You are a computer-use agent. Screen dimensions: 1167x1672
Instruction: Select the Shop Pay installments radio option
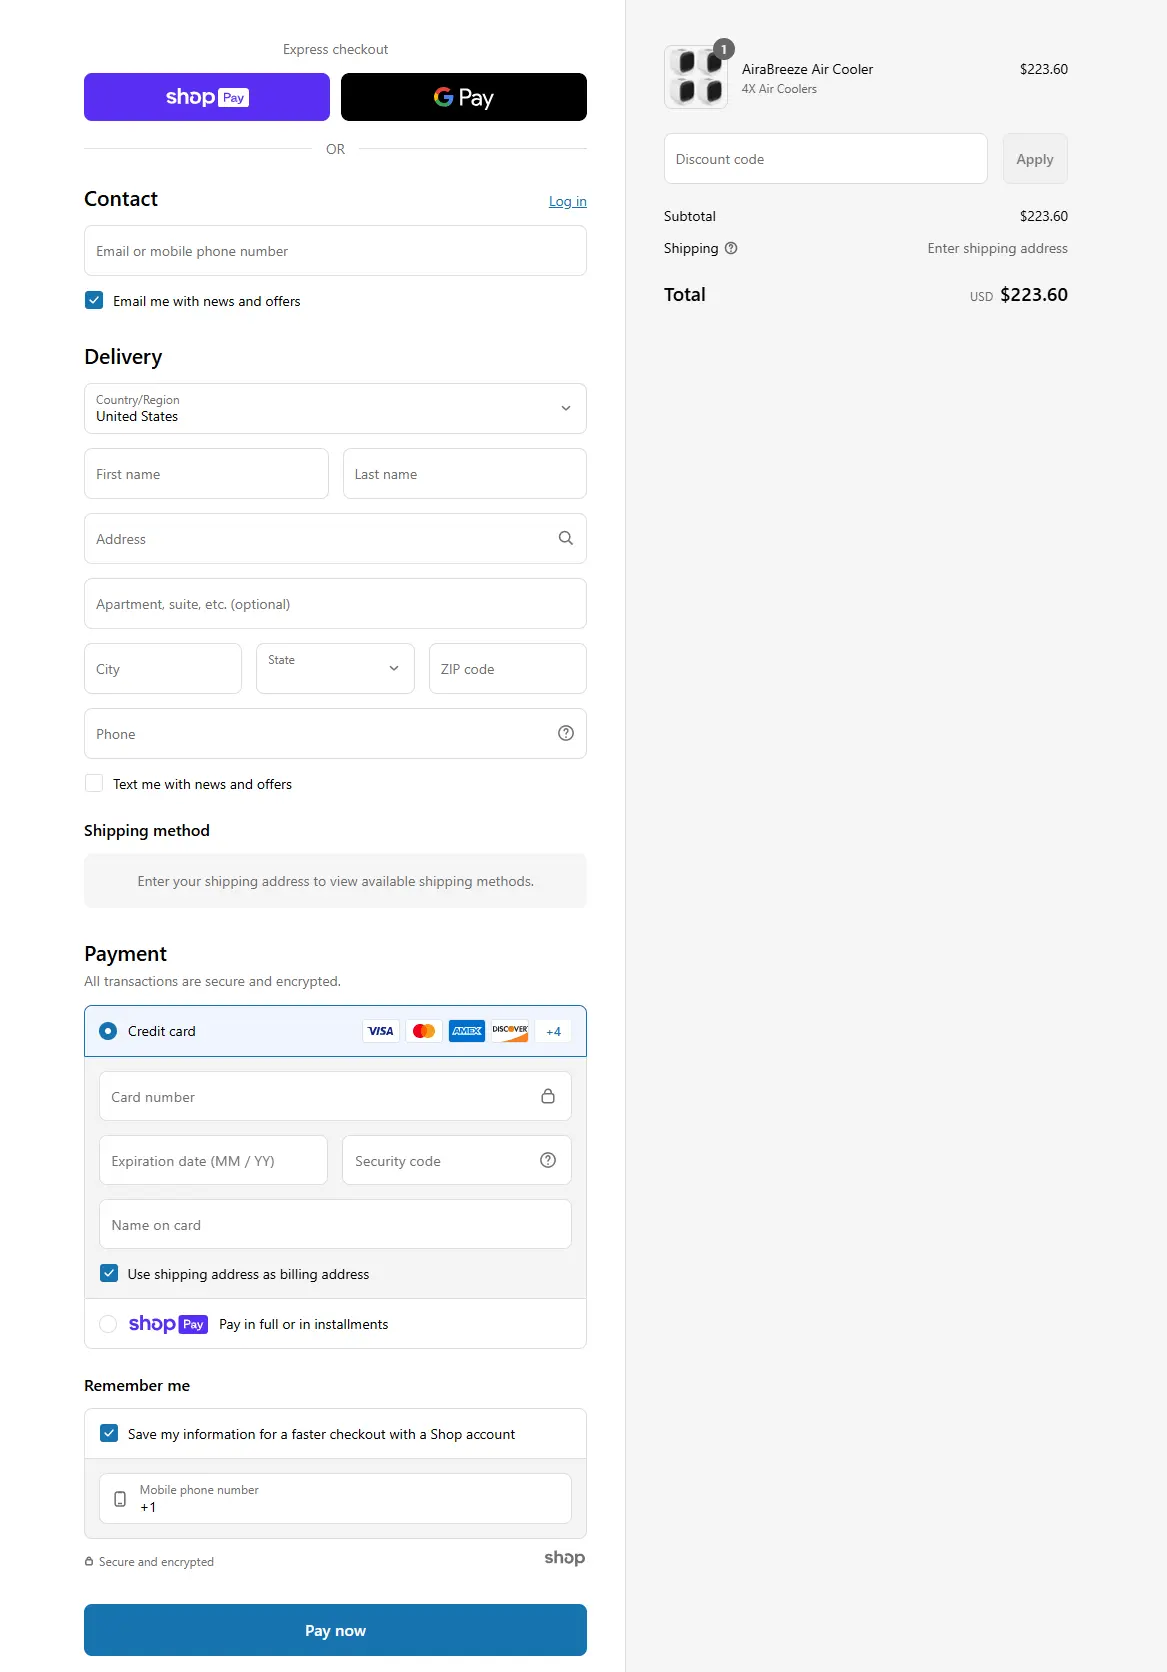[x=108, y=1324]
